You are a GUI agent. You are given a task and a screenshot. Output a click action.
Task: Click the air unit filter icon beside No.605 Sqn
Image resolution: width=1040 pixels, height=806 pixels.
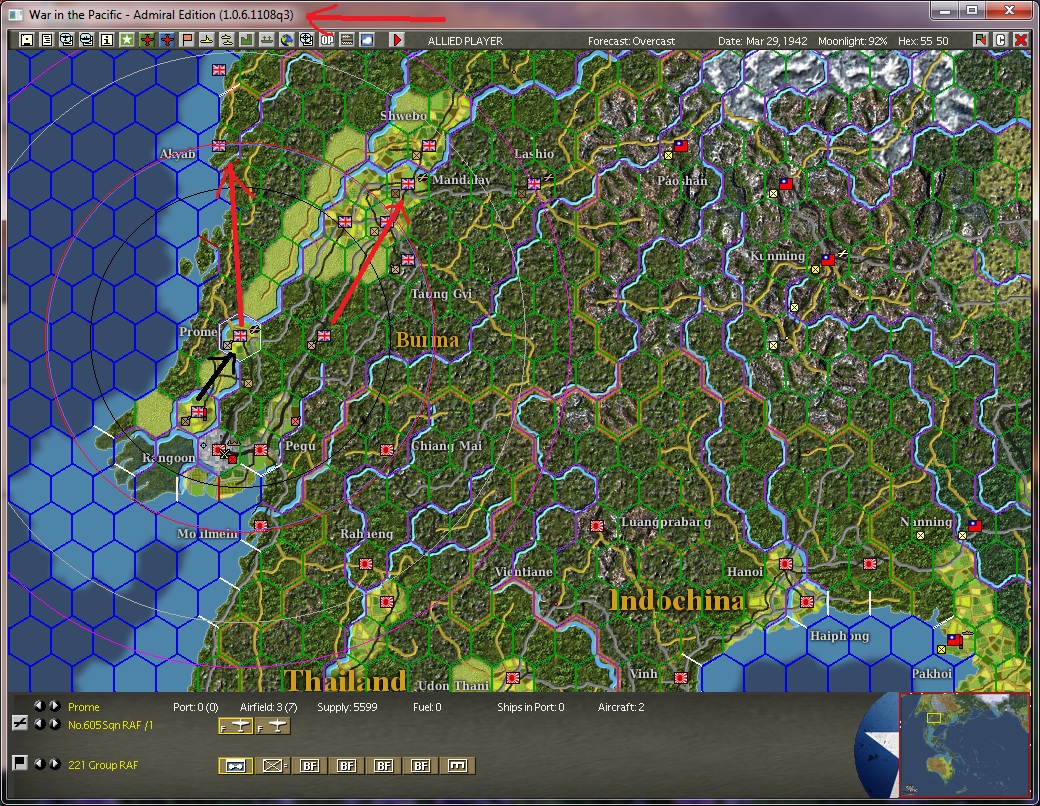point(20,723)
